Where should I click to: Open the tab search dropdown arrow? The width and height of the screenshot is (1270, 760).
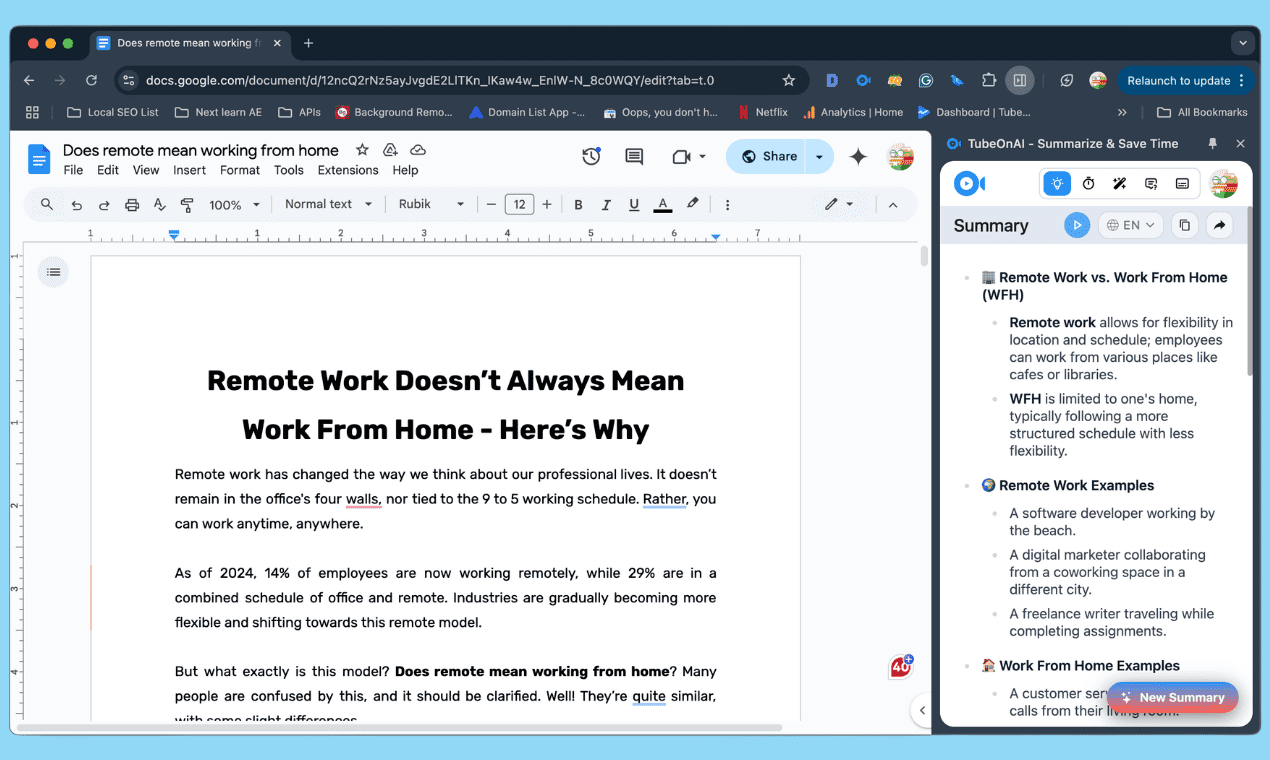[x=1242, y=43]
